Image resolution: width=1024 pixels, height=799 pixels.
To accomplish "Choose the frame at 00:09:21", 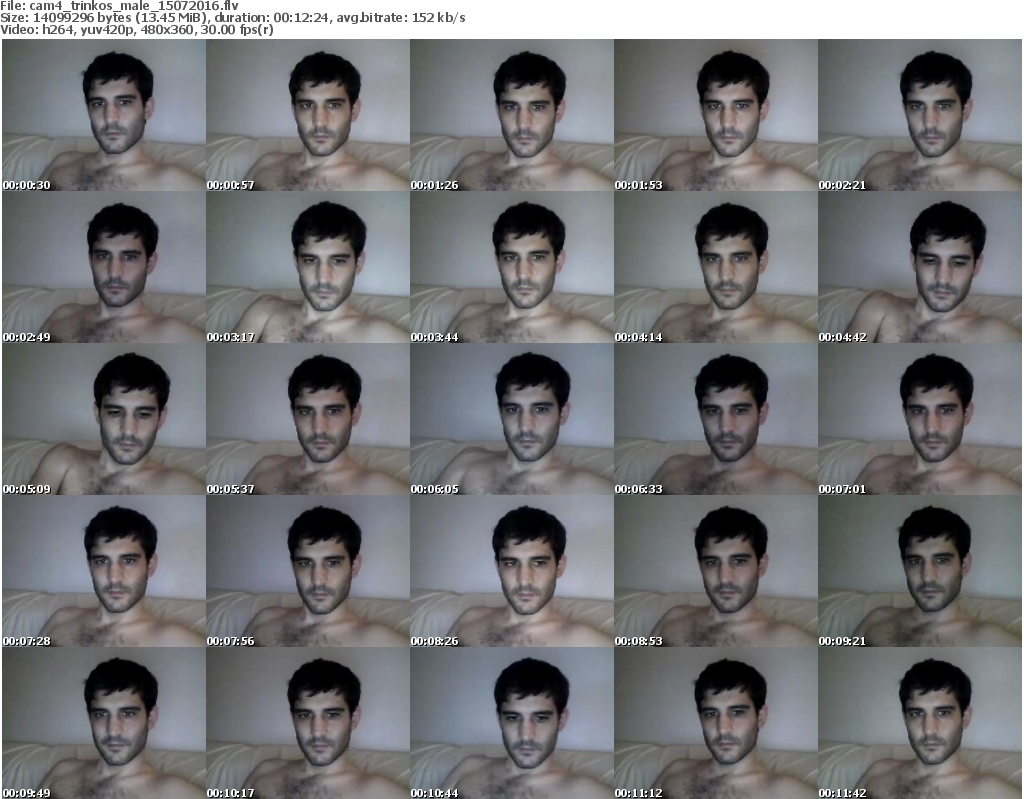I will (920, 572).
